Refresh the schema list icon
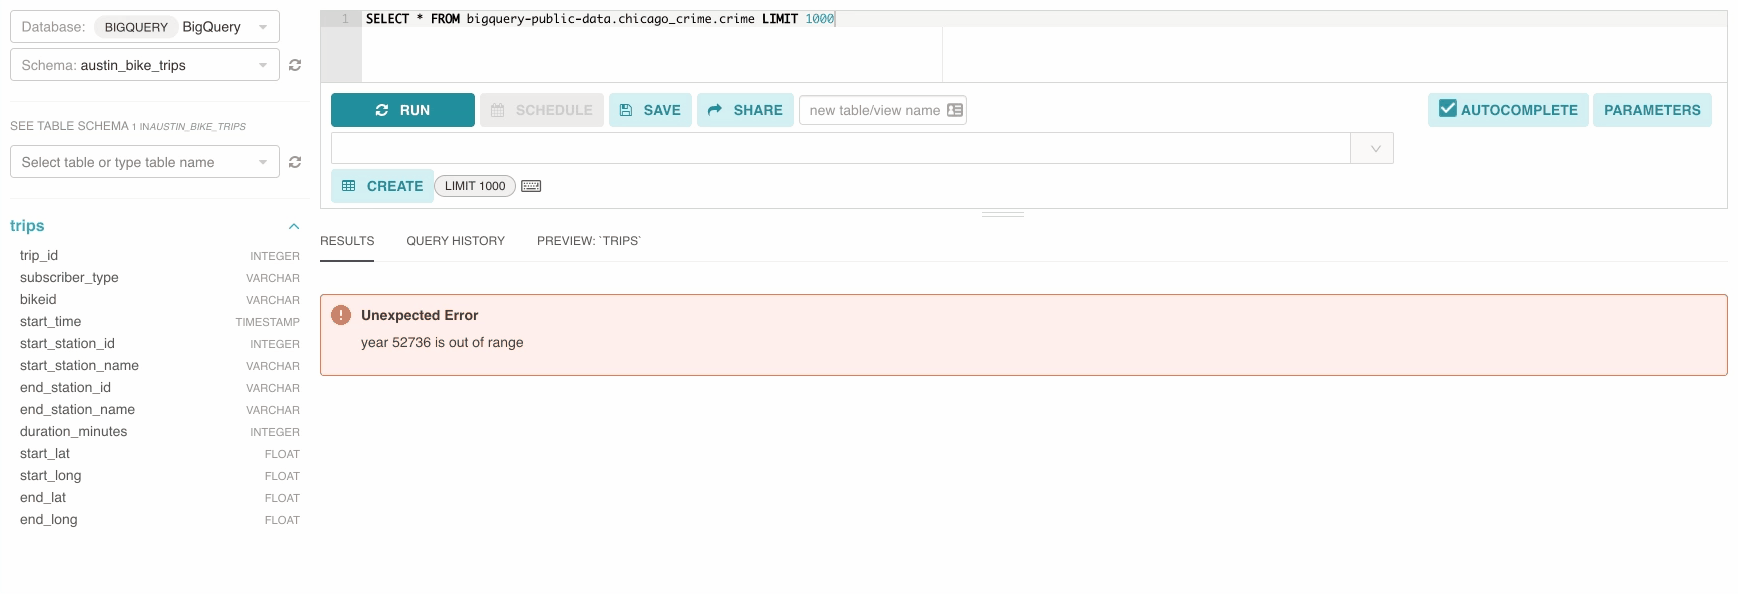This screenshot has width=1738, height=594. 295,65
